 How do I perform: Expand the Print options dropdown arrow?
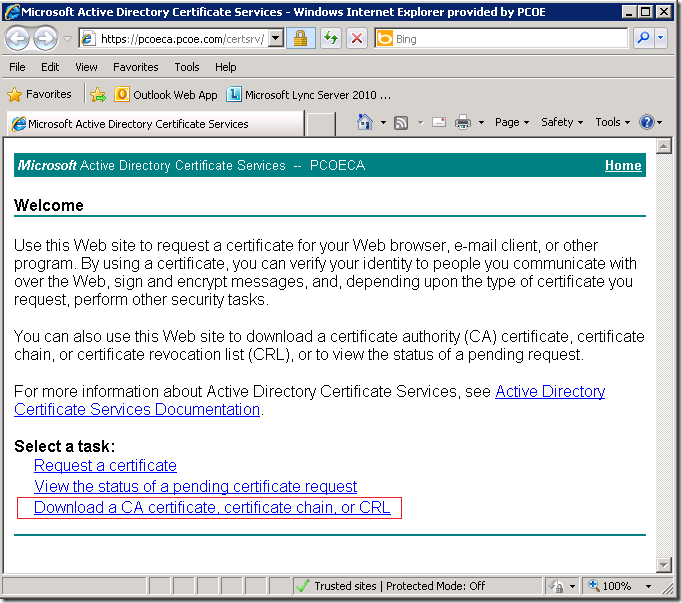coord(481,123)
